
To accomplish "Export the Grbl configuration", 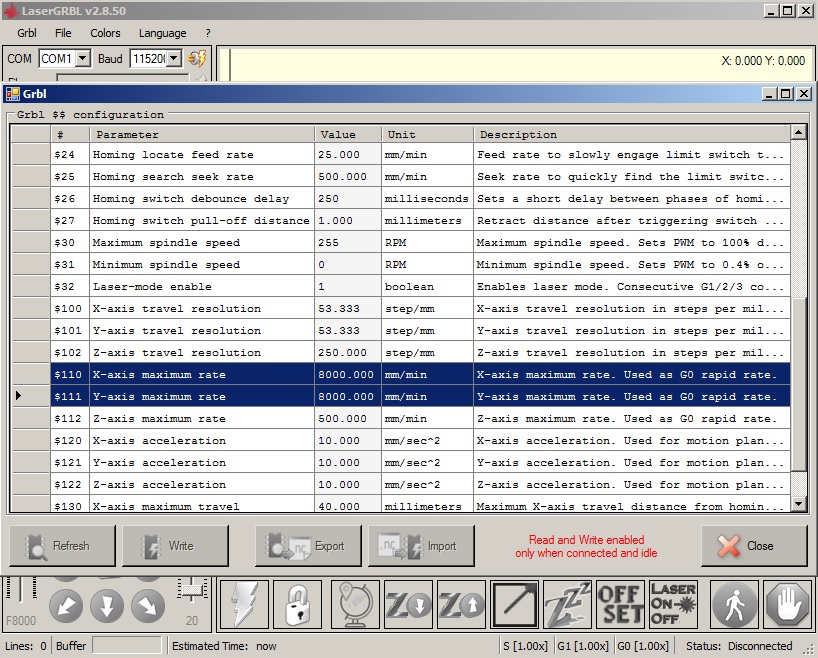I will point(308,546).
